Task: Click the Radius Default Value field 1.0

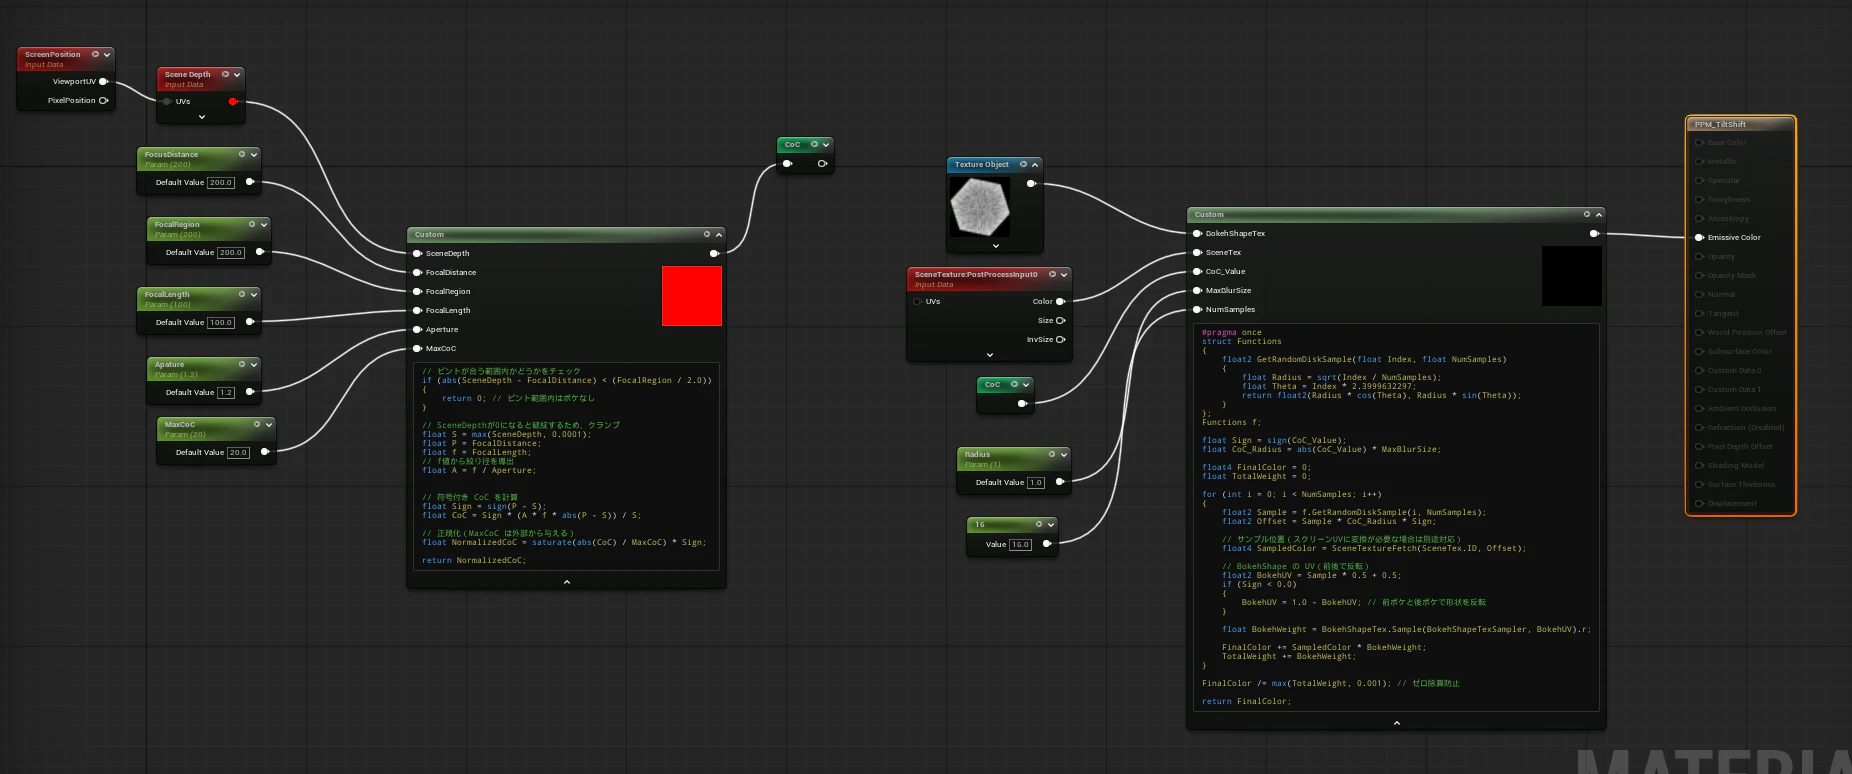Action: (x=1036, y=482)
